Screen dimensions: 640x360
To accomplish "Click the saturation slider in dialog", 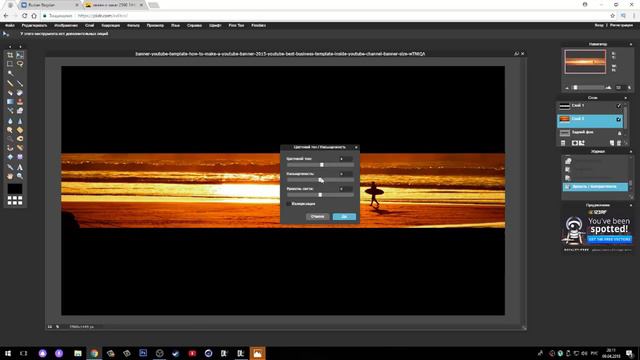I will pos(320,180).
